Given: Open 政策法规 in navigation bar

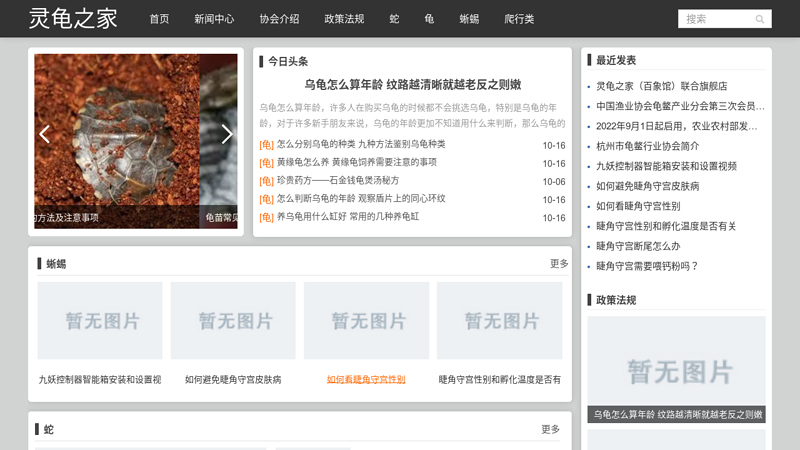Looking at the screenshot, I should click(344, 19).
